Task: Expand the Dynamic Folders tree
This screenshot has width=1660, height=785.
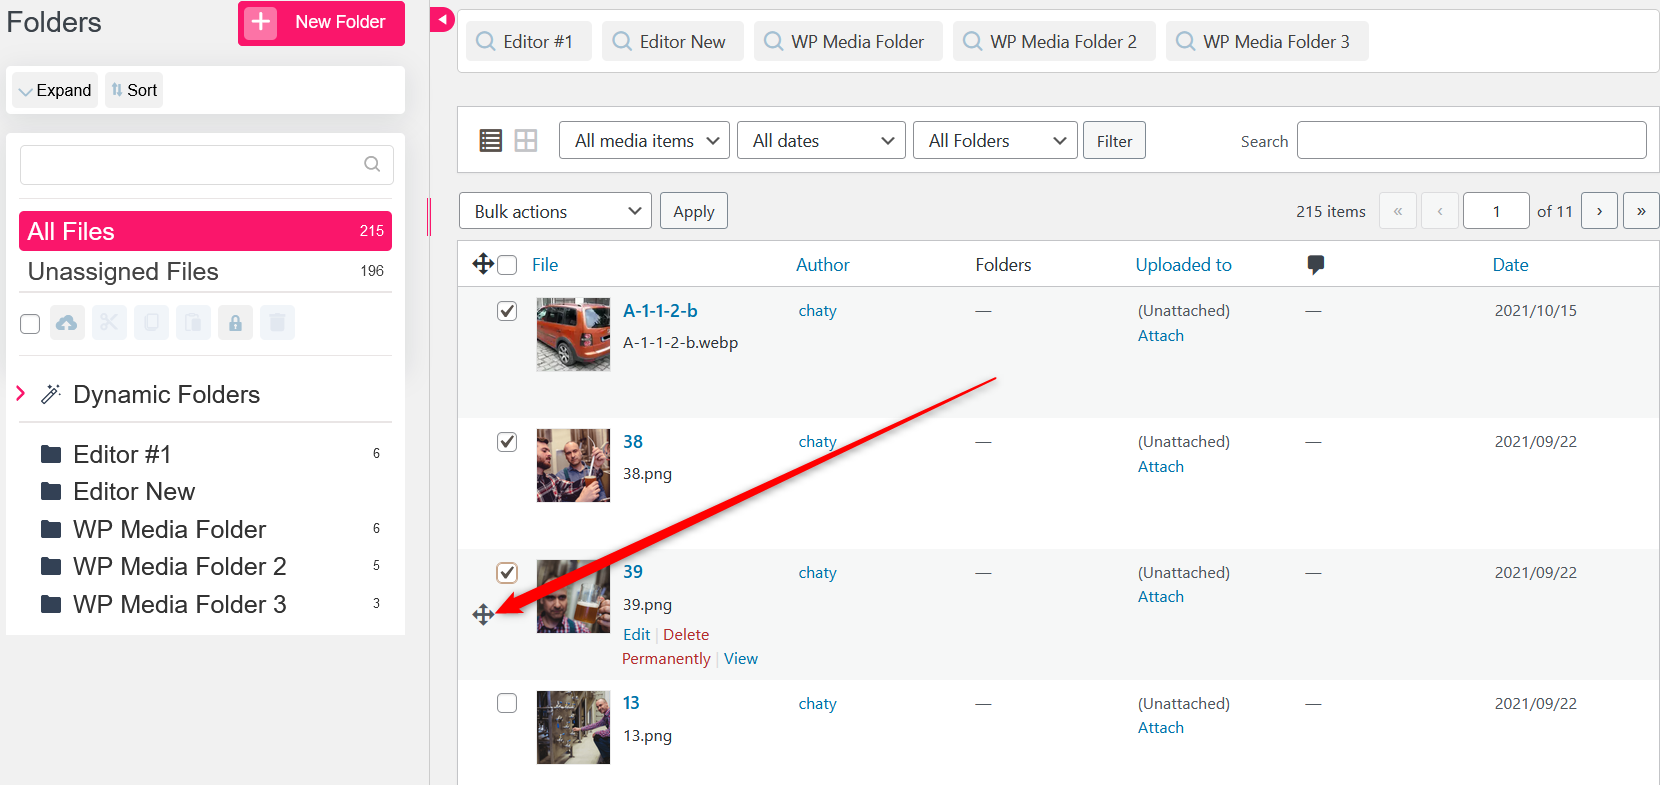Action: [21, 394]
